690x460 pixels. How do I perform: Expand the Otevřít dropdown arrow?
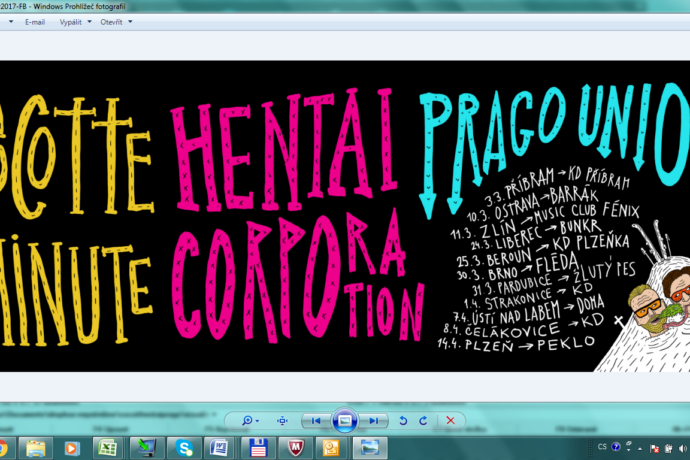coord(130,22)
